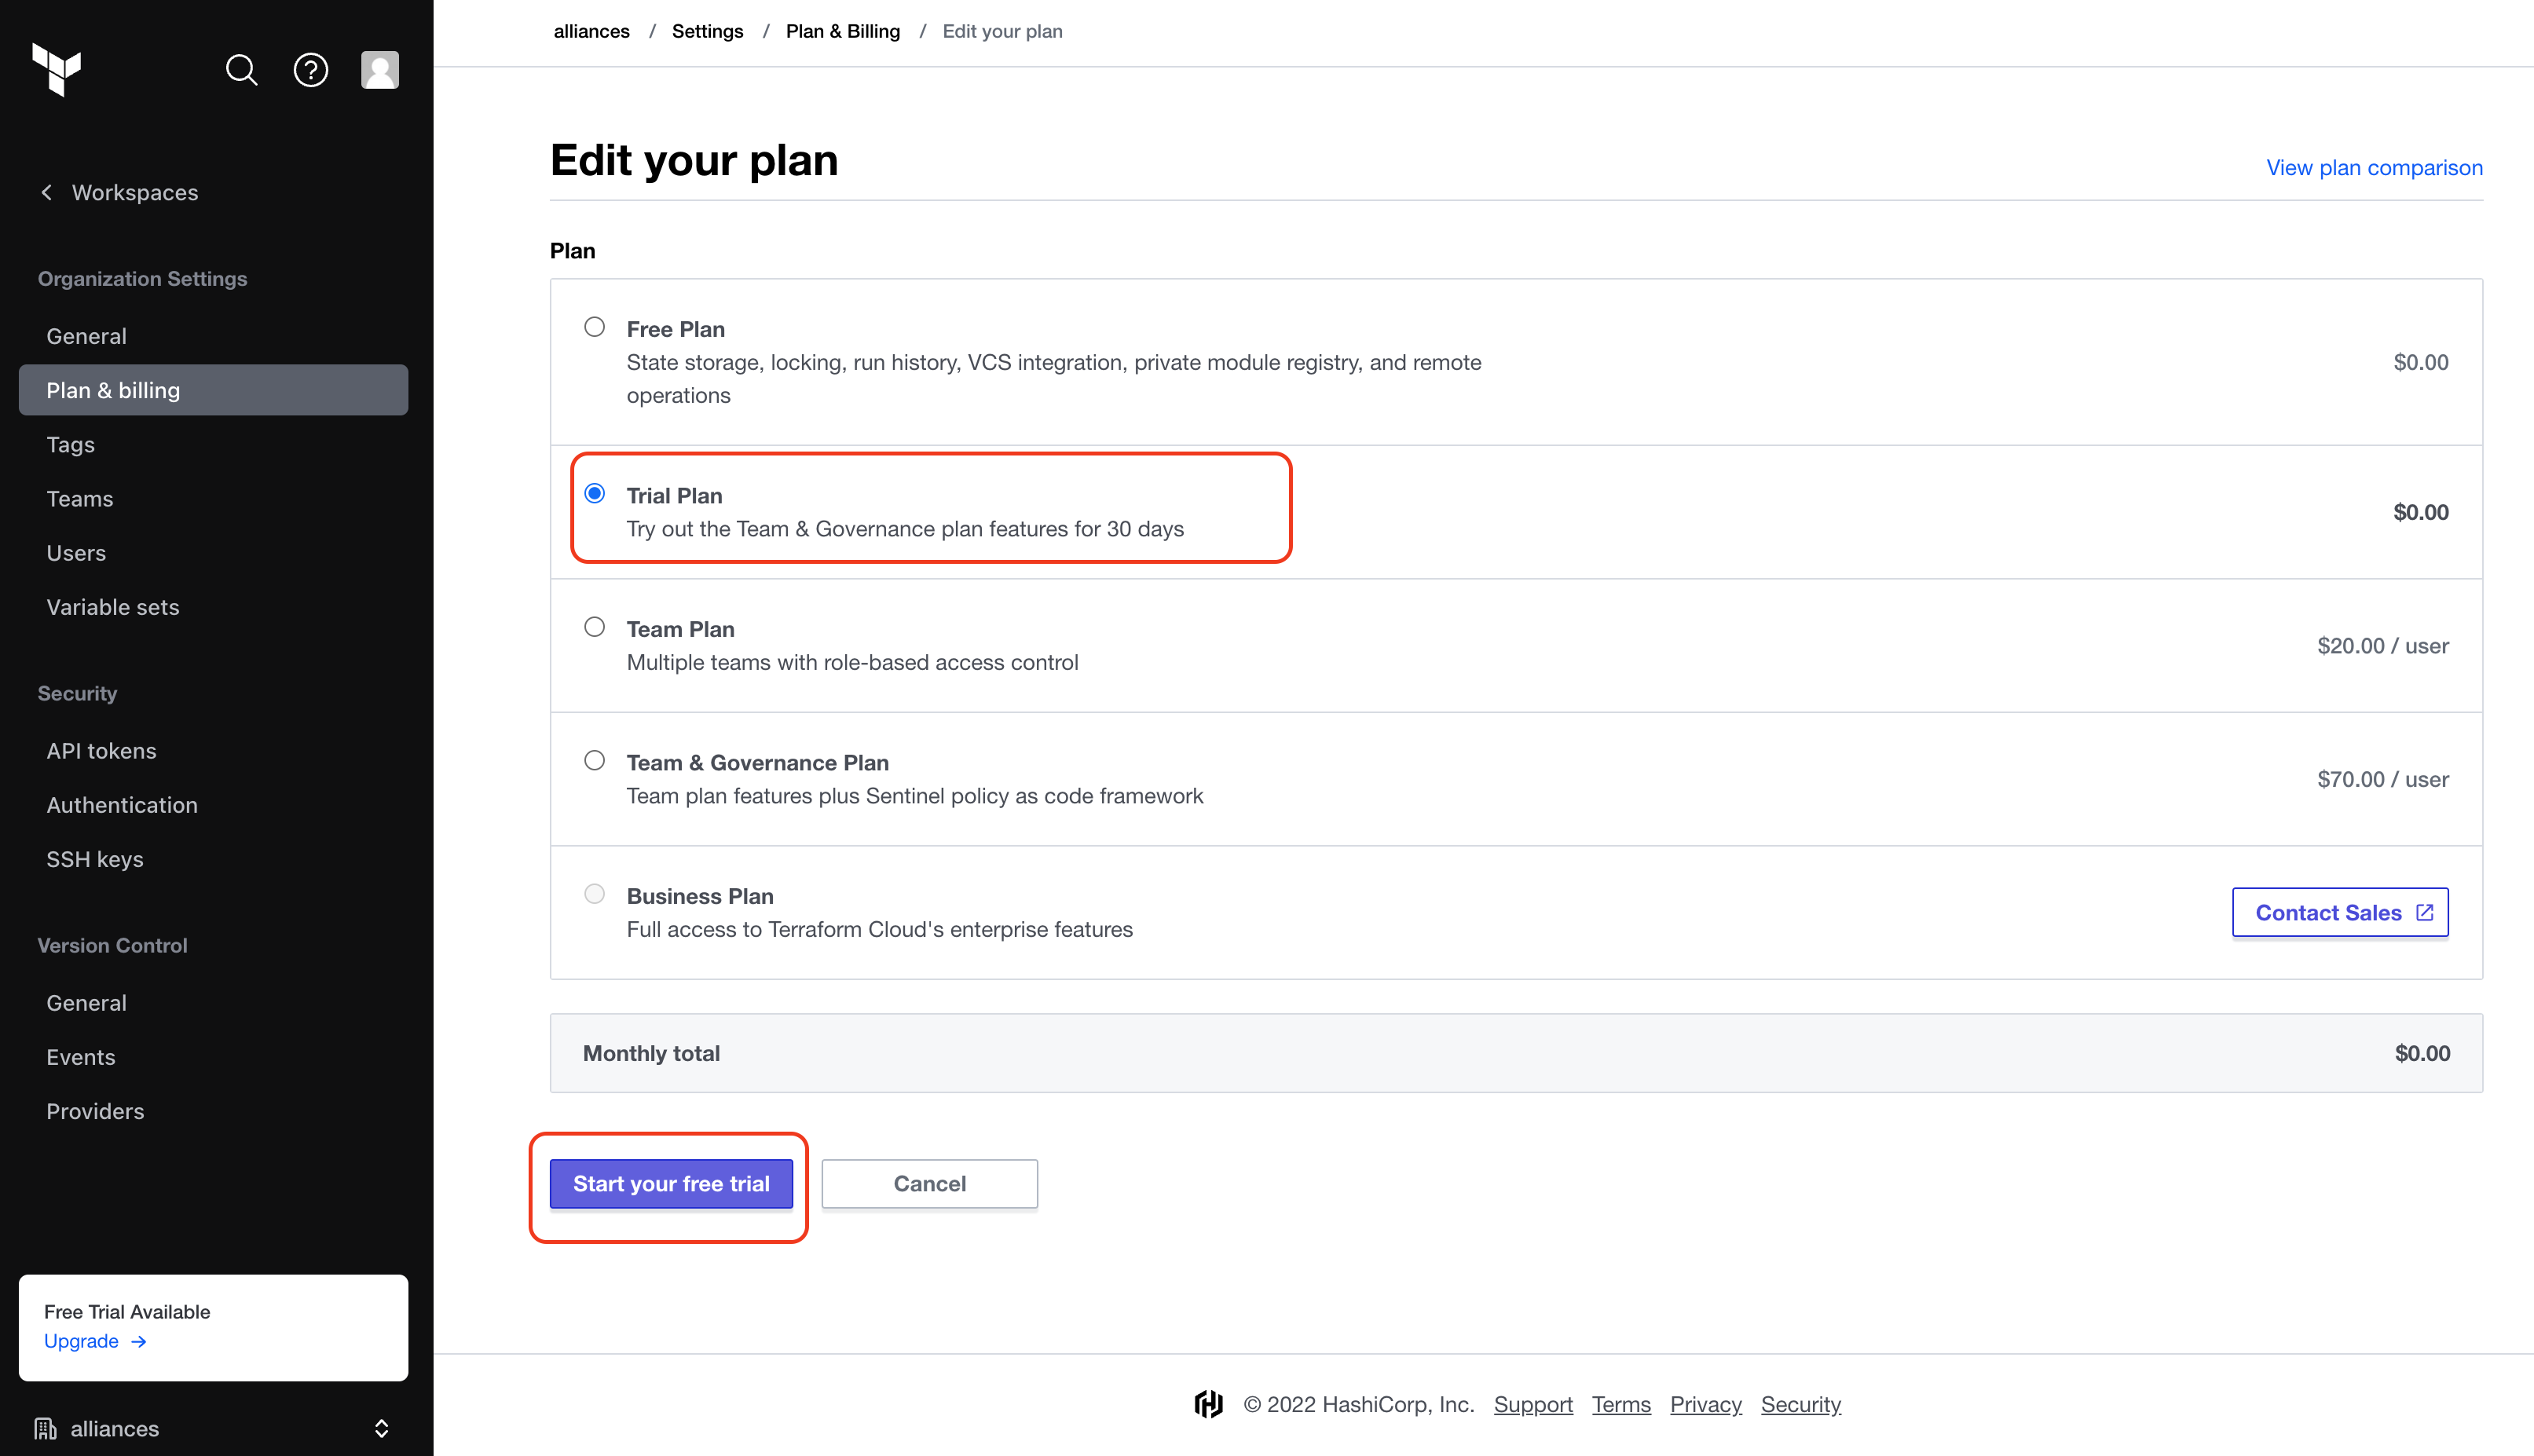Open Variable sets settings page
The image size is (2534, 1456).
pyautogui.click(x=113, y=607)
